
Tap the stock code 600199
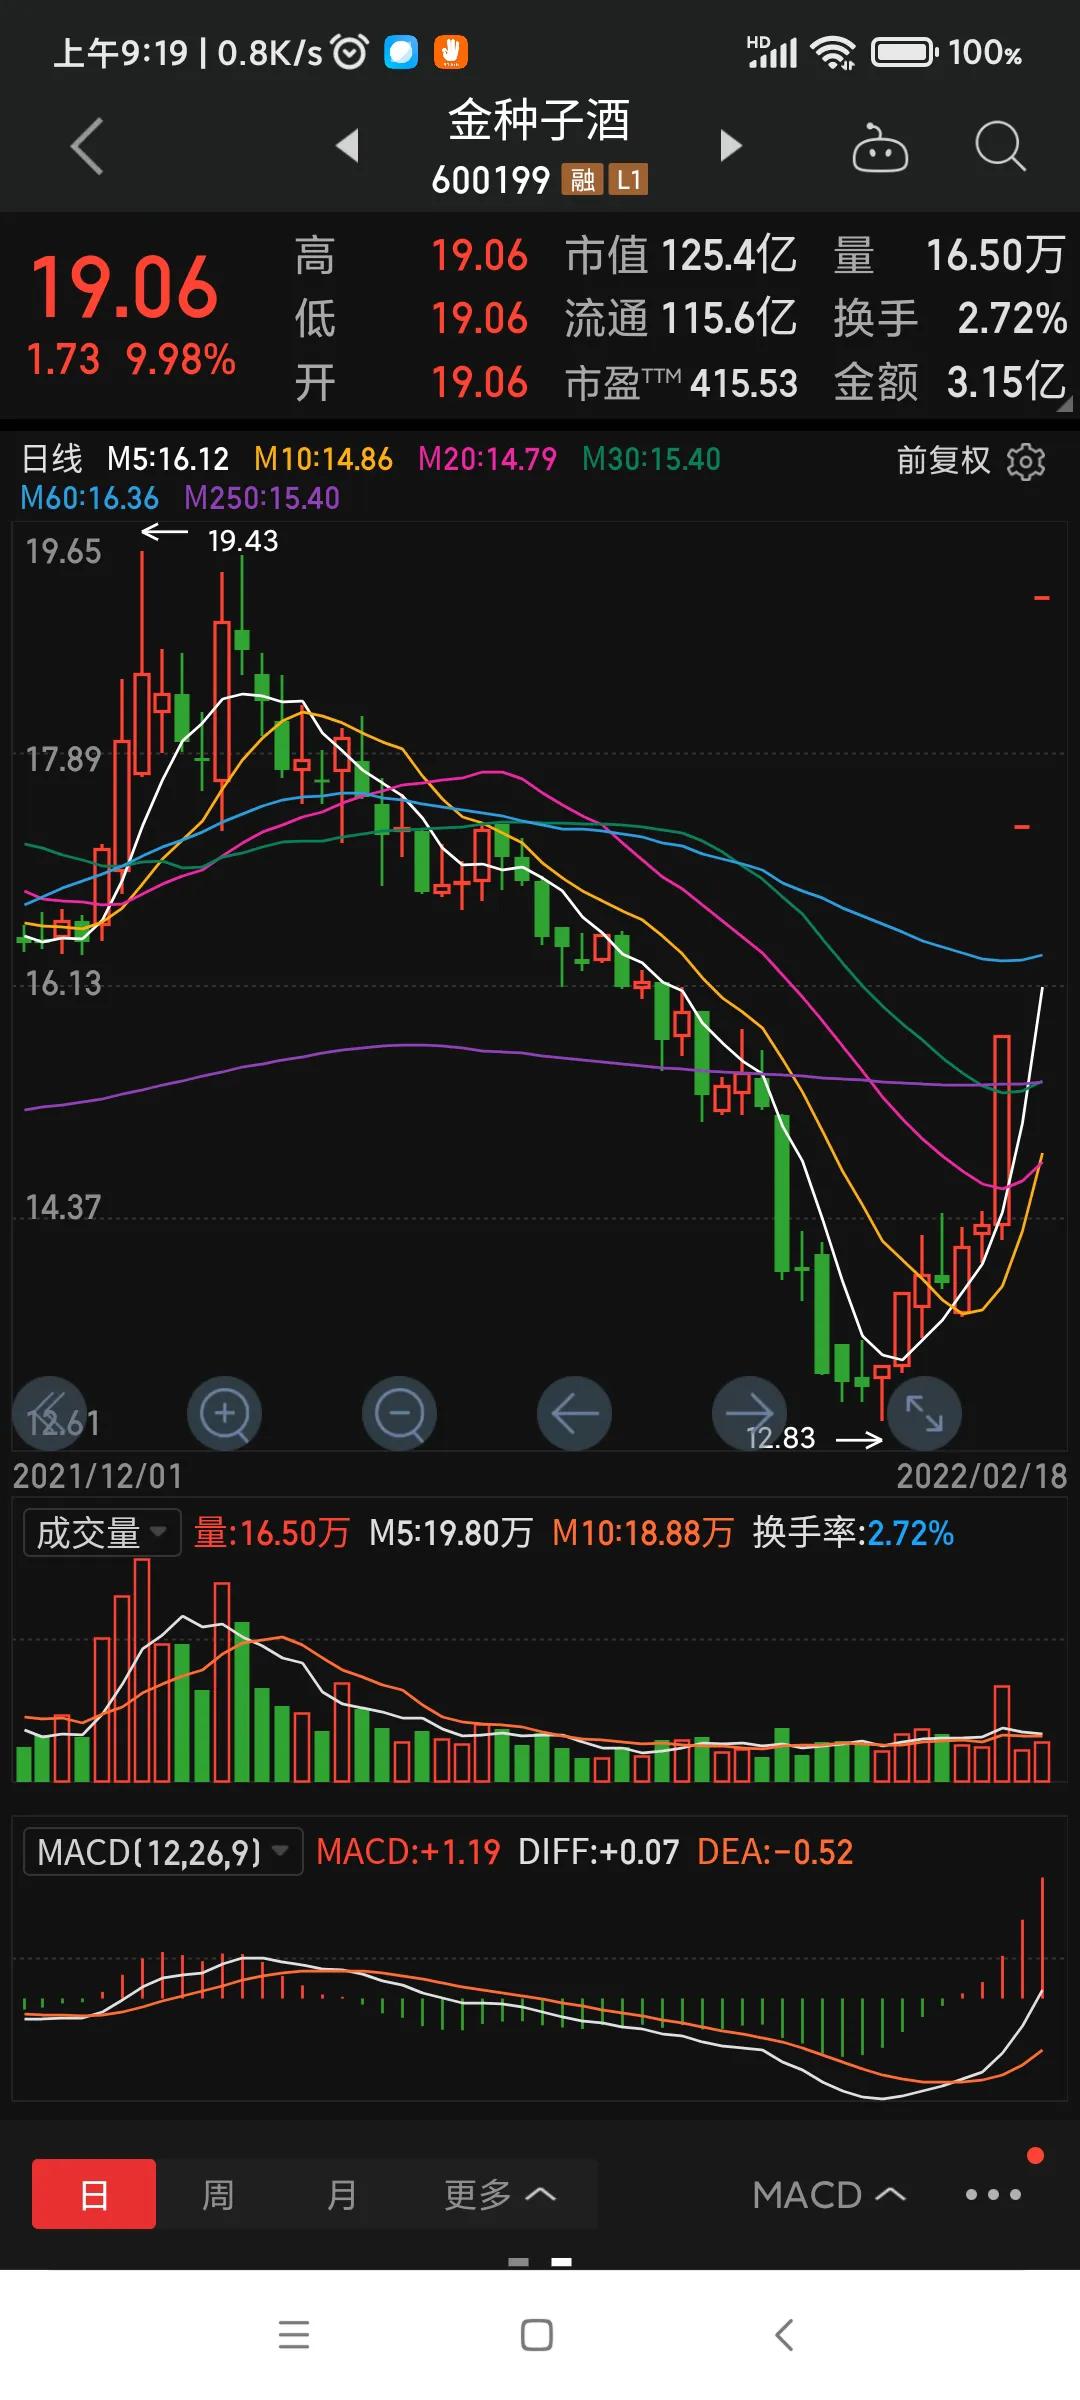[491, 181]
